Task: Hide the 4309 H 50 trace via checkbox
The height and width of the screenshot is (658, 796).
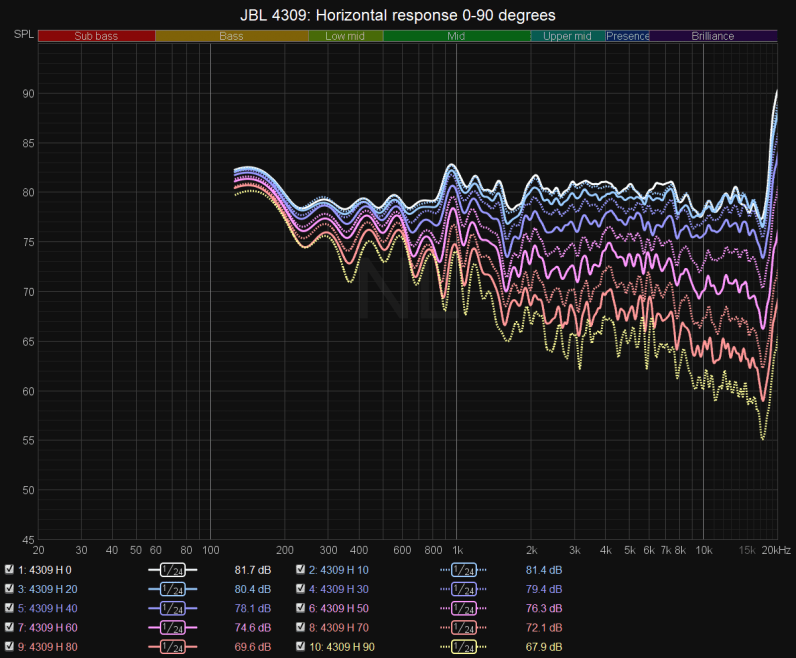Action: [x=301, y=608]
